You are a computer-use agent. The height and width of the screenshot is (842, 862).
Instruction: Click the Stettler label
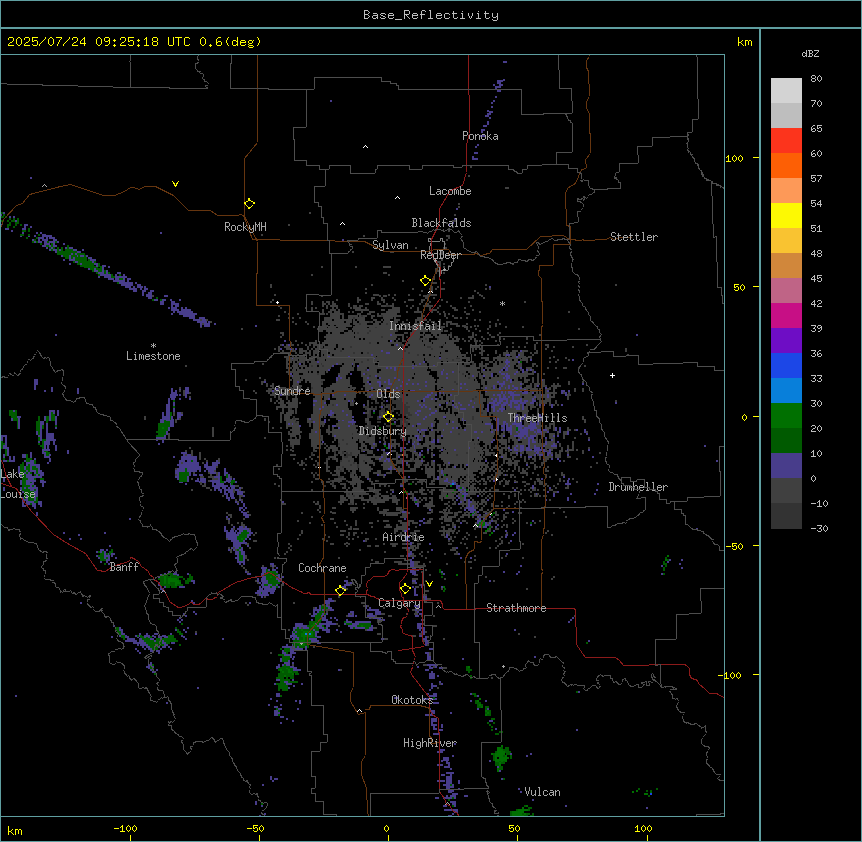[x=634, y=237]
